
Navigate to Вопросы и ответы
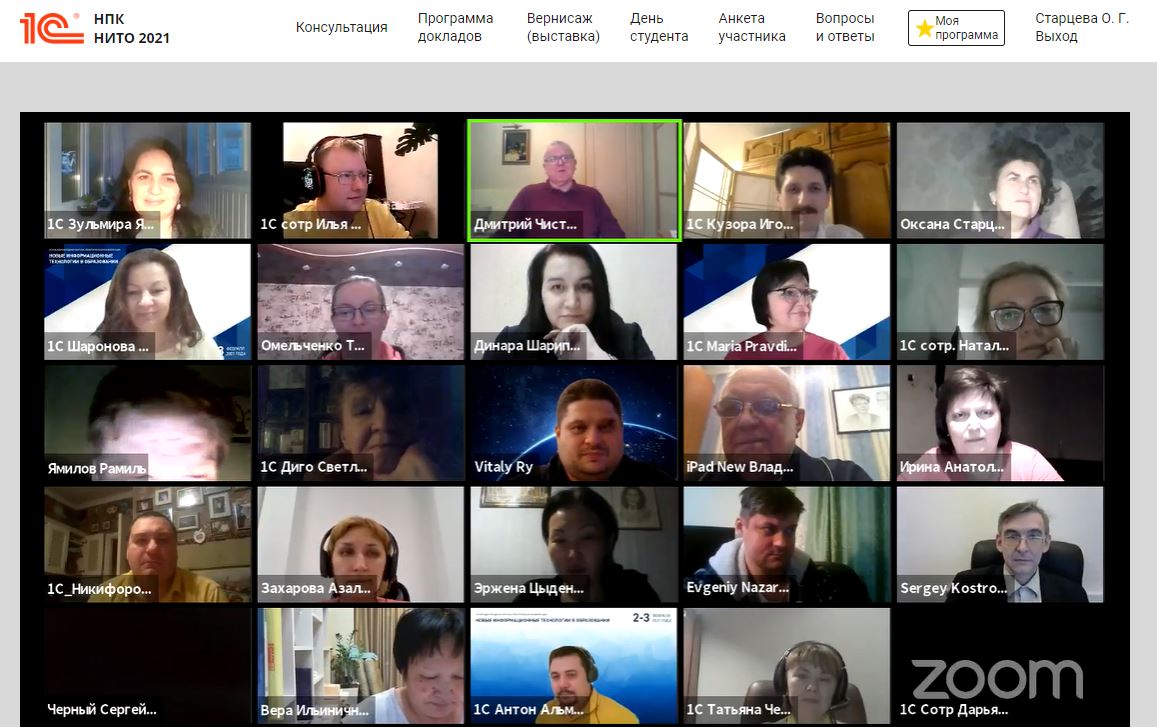pos(844,27)
